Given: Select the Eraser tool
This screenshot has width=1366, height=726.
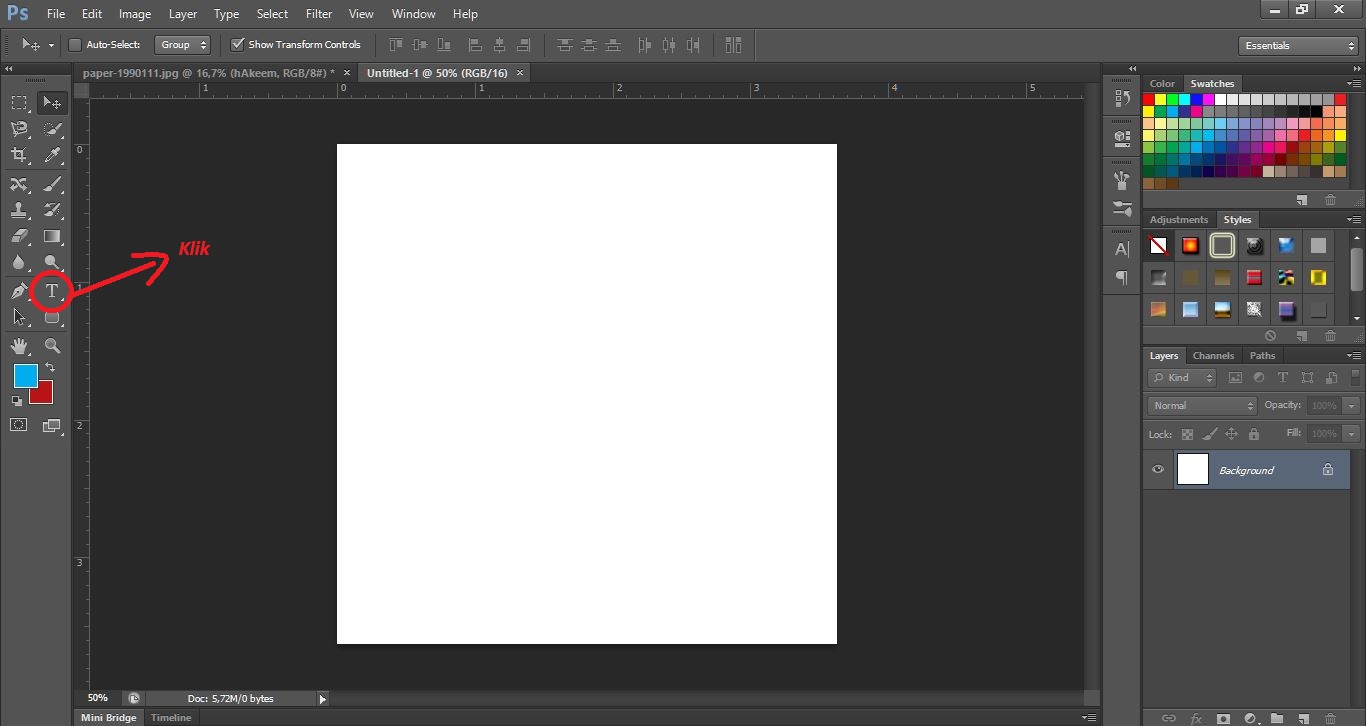Looking at the screenshot, I should [19, 237].
